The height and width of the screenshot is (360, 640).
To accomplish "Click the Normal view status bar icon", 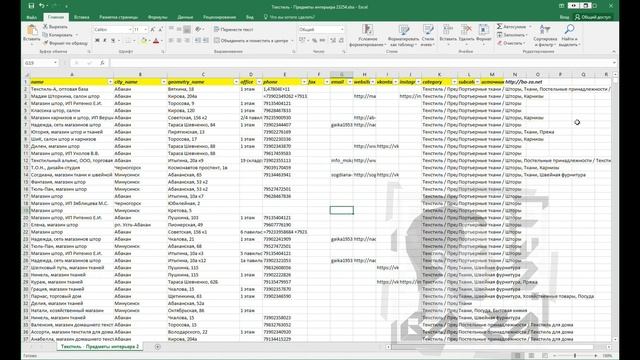I will (518, 356).
